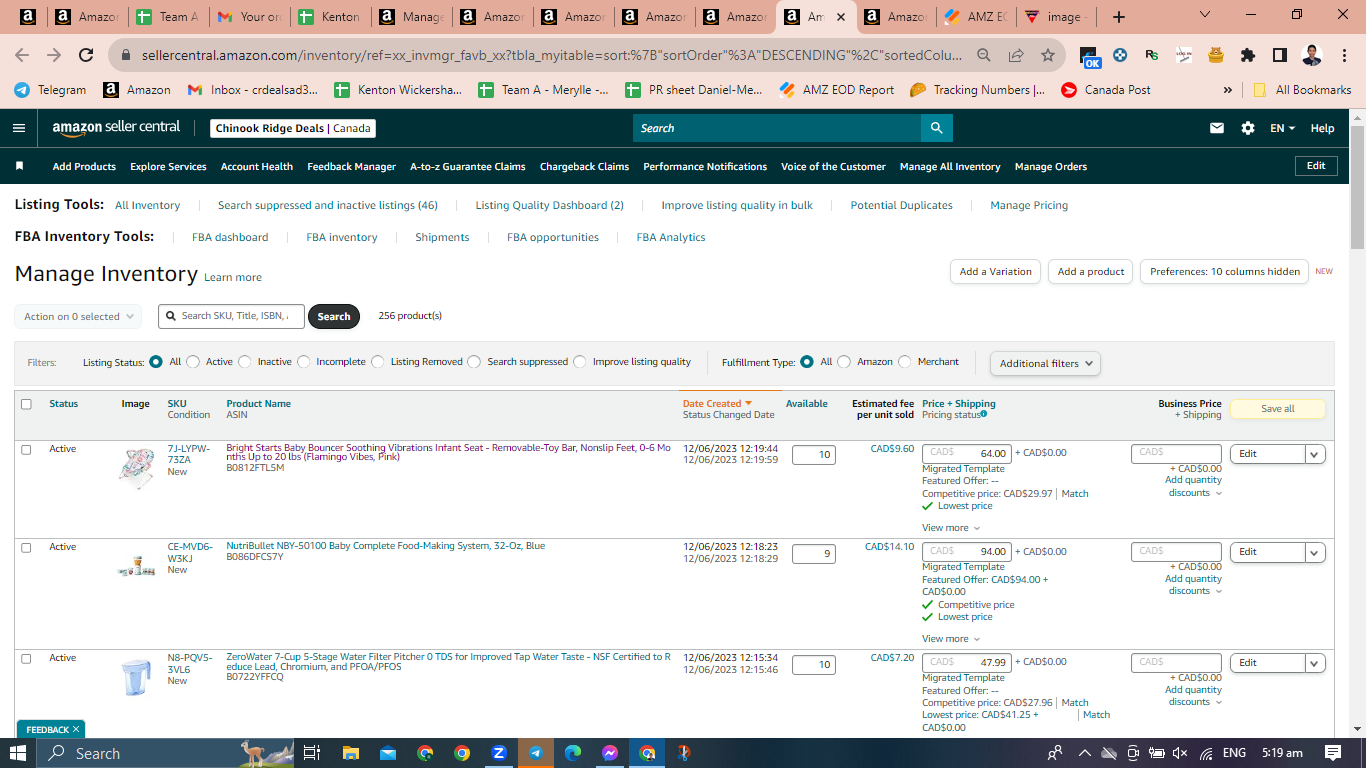Open Preferences: 10 columns hidden
The height and width of the screenshot is (768, 1366).
1224,271
